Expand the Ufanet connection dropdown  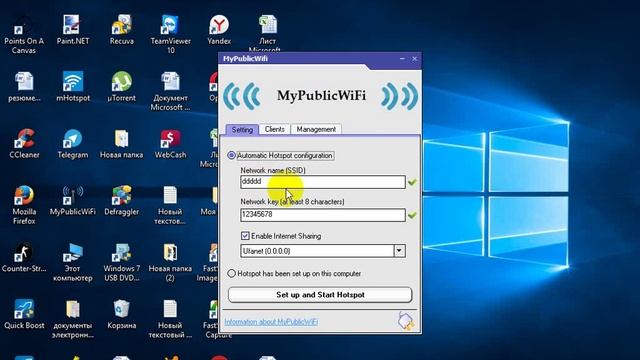399,251
